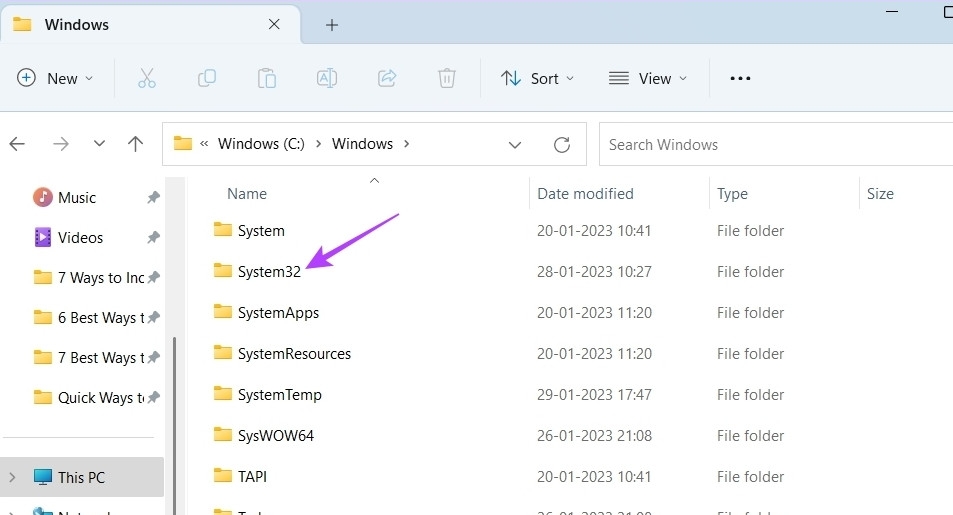Viewport: 953px width, 515px height.
Task: Open the View dropdown menu
Action: point(648,78)
